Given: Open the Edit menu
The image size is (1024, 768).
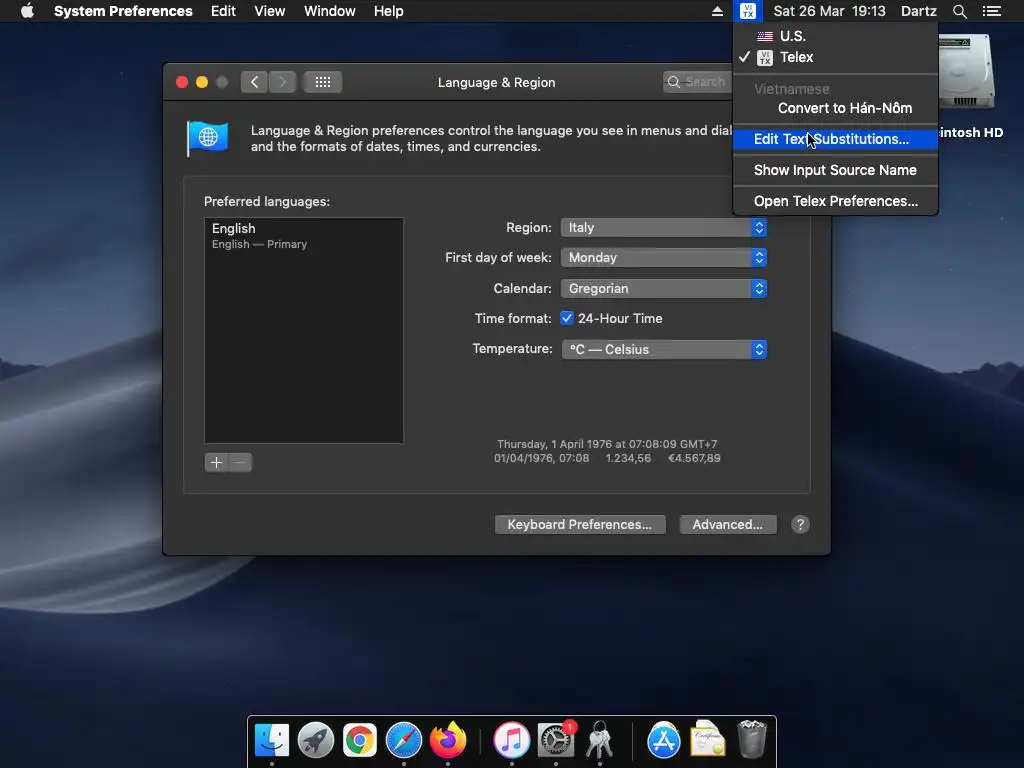Looking at the screenshot, I should [x=223, y=11].
